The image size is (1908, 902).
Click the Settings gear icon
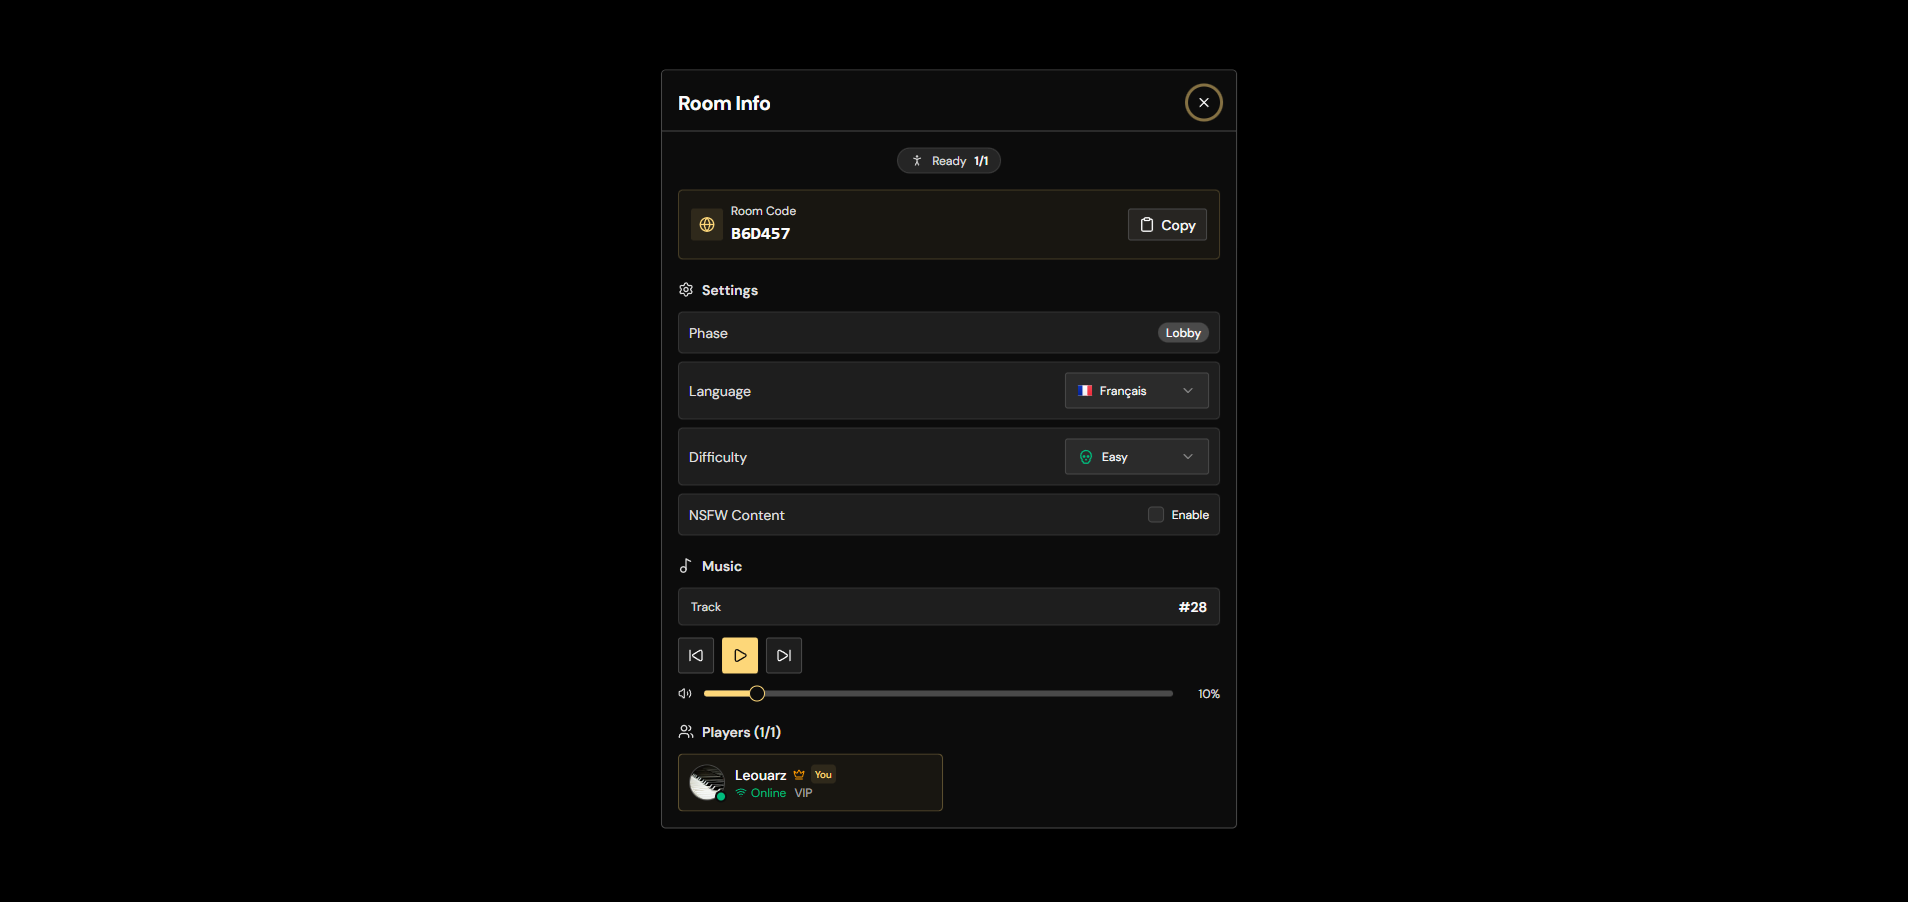[x=686, y=289]
